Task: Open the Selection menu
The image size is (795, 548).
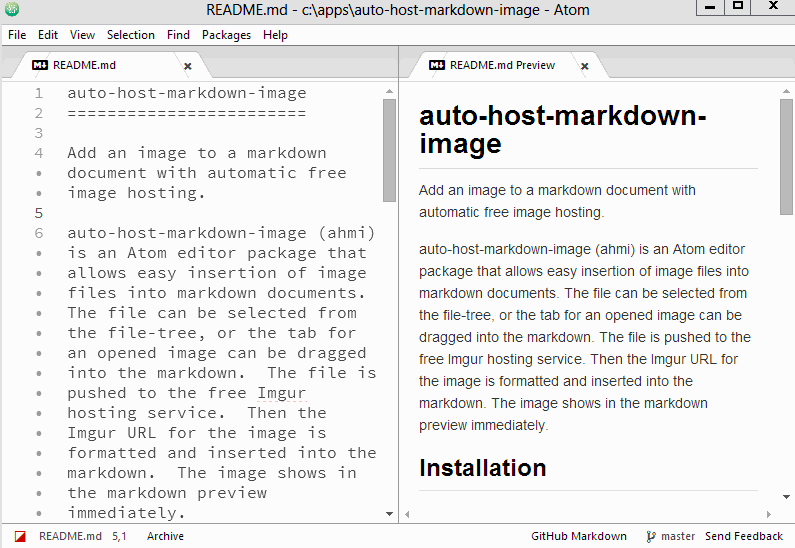Action: (x=131, y=35)
